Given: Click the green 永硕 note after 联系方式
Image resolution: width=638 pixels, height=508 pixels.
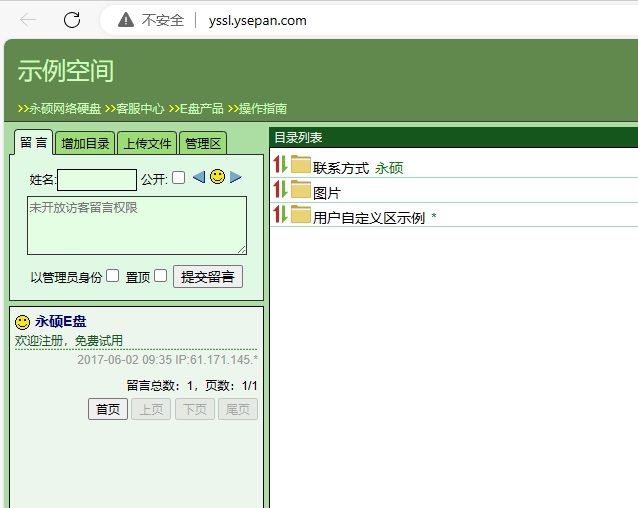Looking at the screenshot, I should point(389,168).
